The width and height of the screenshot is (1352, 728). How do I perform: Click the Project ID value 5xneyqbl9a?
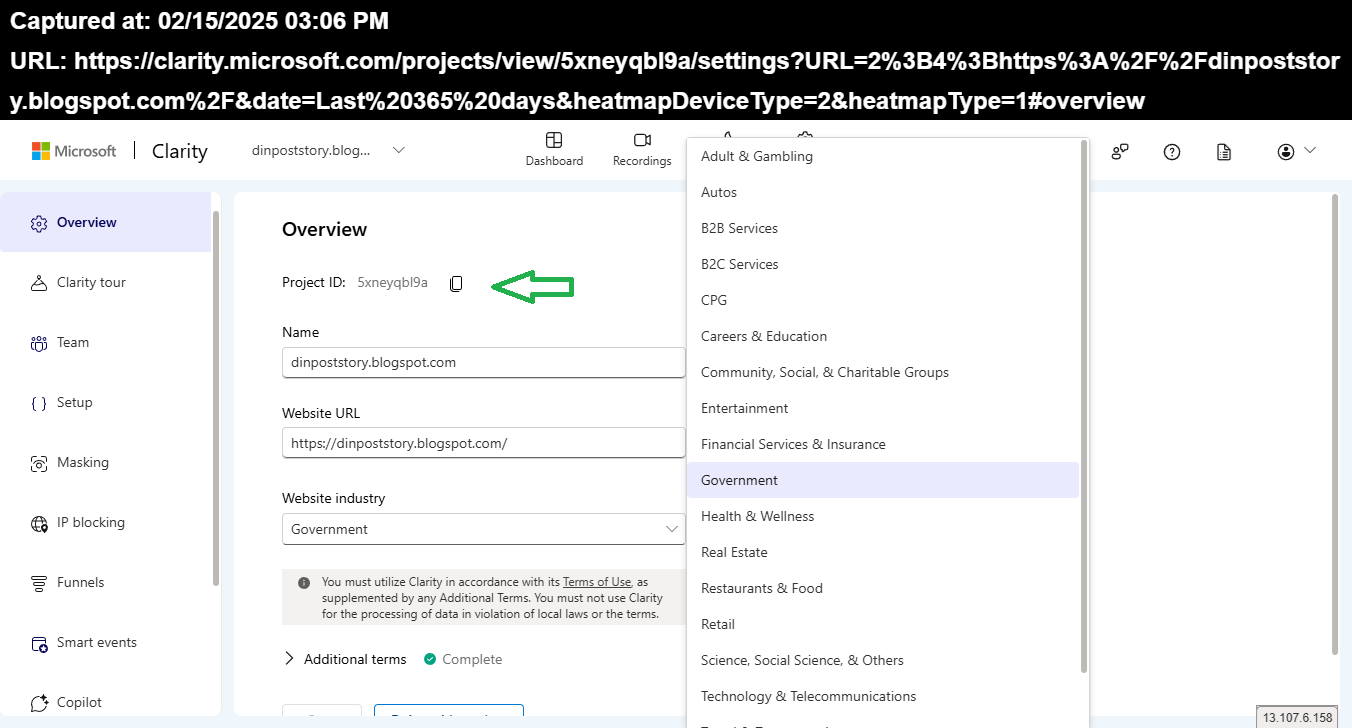pos(392,283)
